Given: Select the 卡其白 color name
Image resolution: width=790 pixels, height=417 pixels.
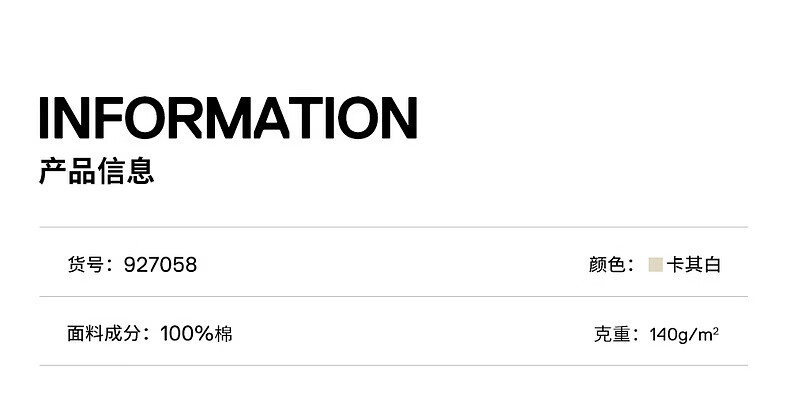Looking at the screenshot, I should tap(694, 265).
